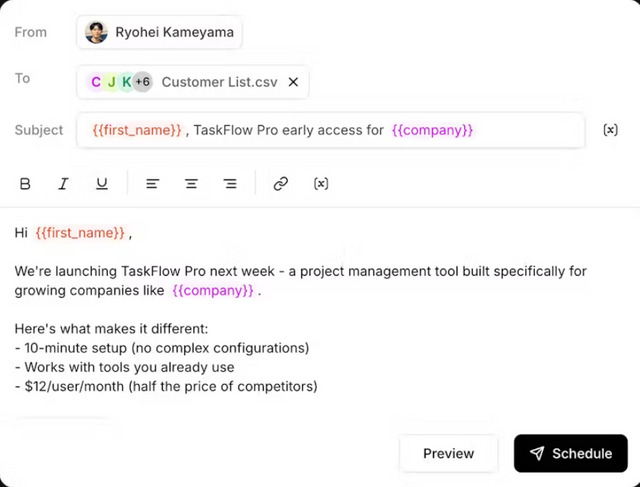Select the {{company}} tag in subject

(x=432, y=130)
